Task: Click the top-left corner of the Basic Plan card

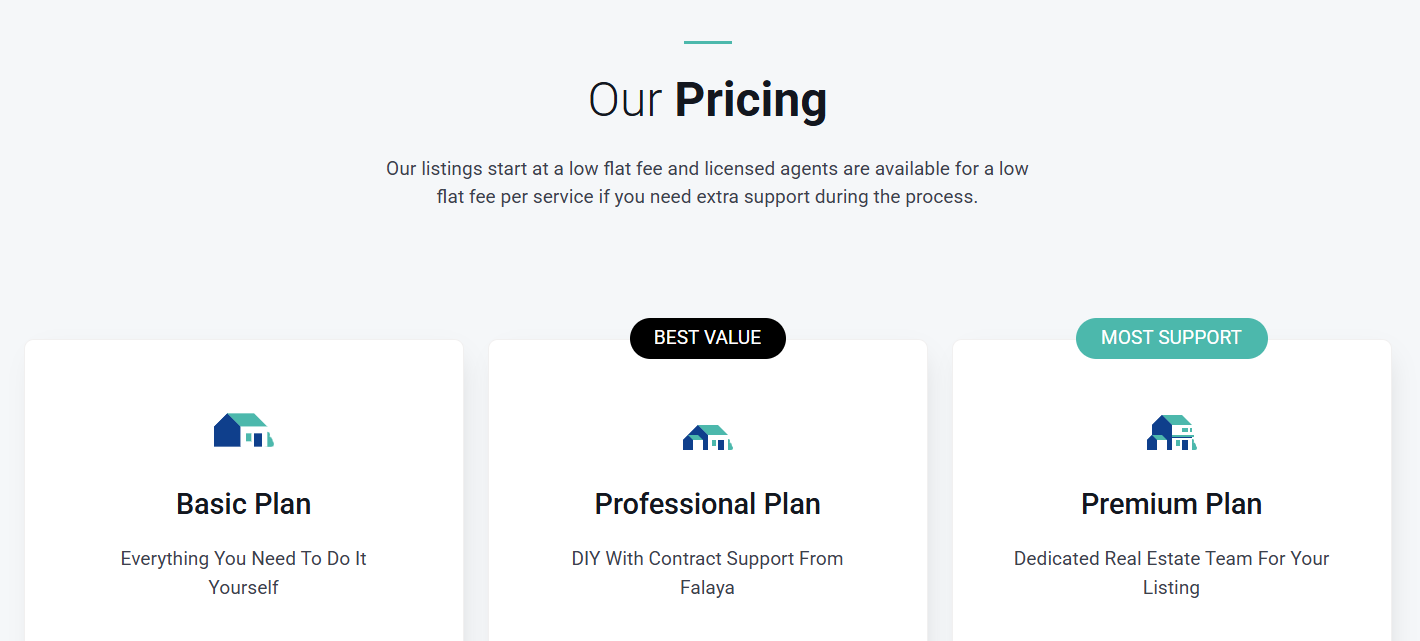Action: 32,347
